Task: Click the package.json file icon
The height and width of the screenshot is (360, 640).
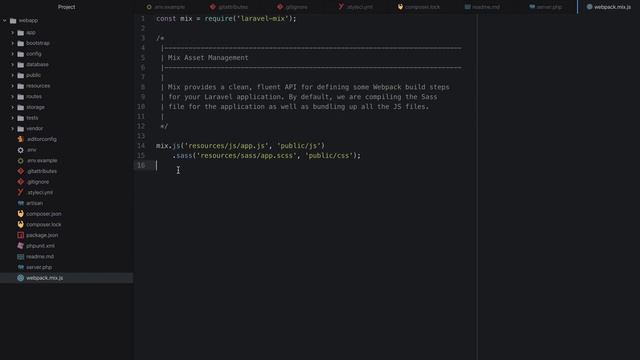Action: pyautogui.click(x=21, y=235)
